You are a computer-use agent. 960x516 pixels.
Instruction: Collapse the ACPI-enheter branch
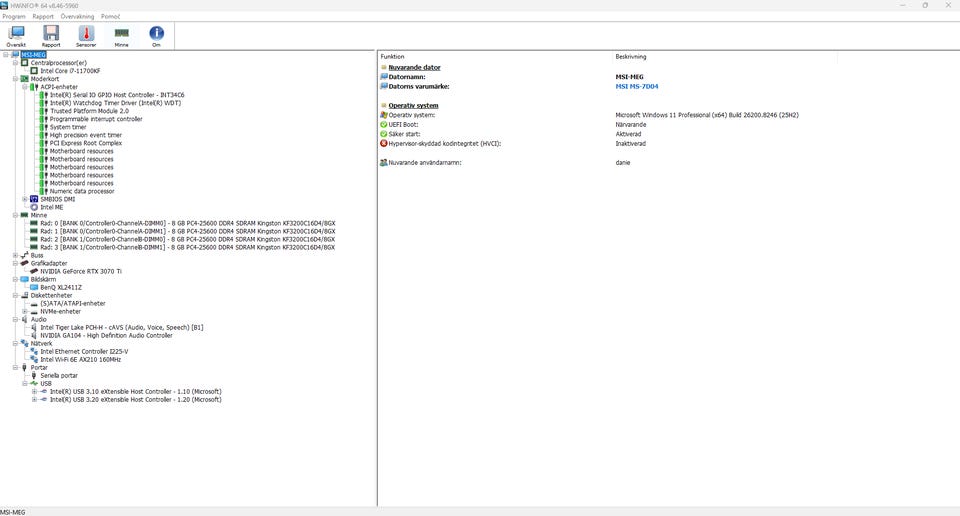[25, 87]
